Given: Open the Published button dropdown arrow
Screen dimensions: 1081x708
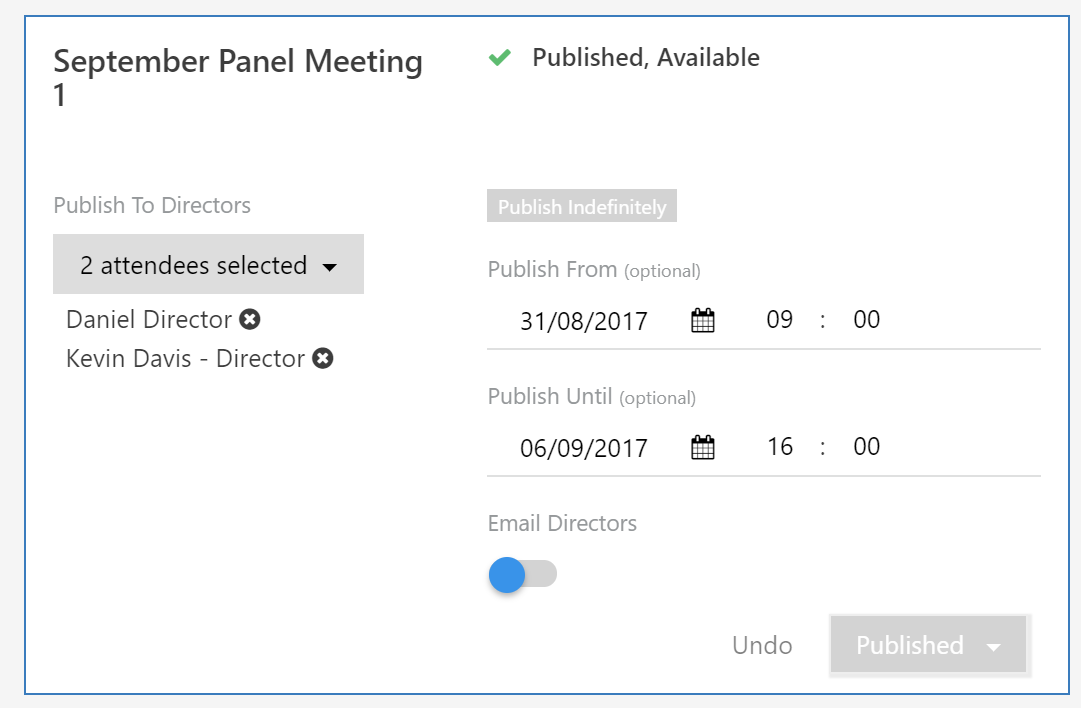Looking at the screenshot, I should 993,647.
